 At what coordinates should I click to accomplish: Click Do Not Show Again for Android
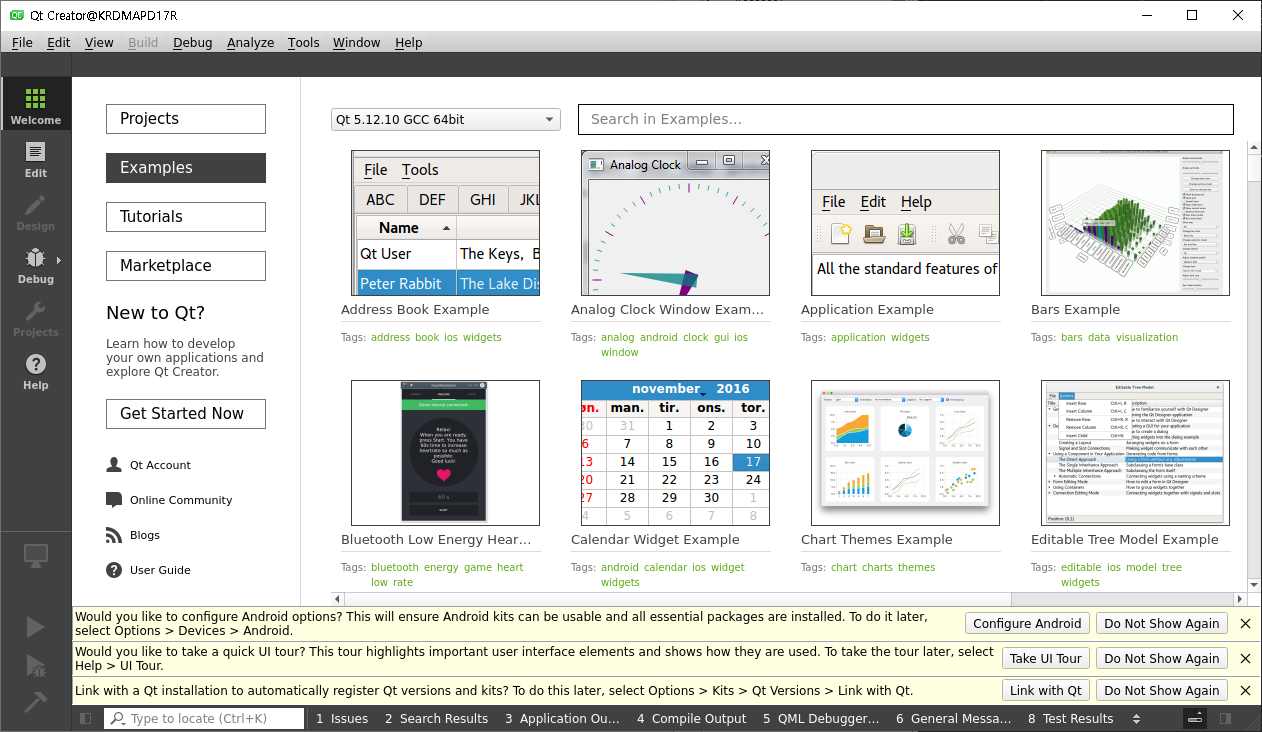pyautogui.click(x=1162, y=623)
